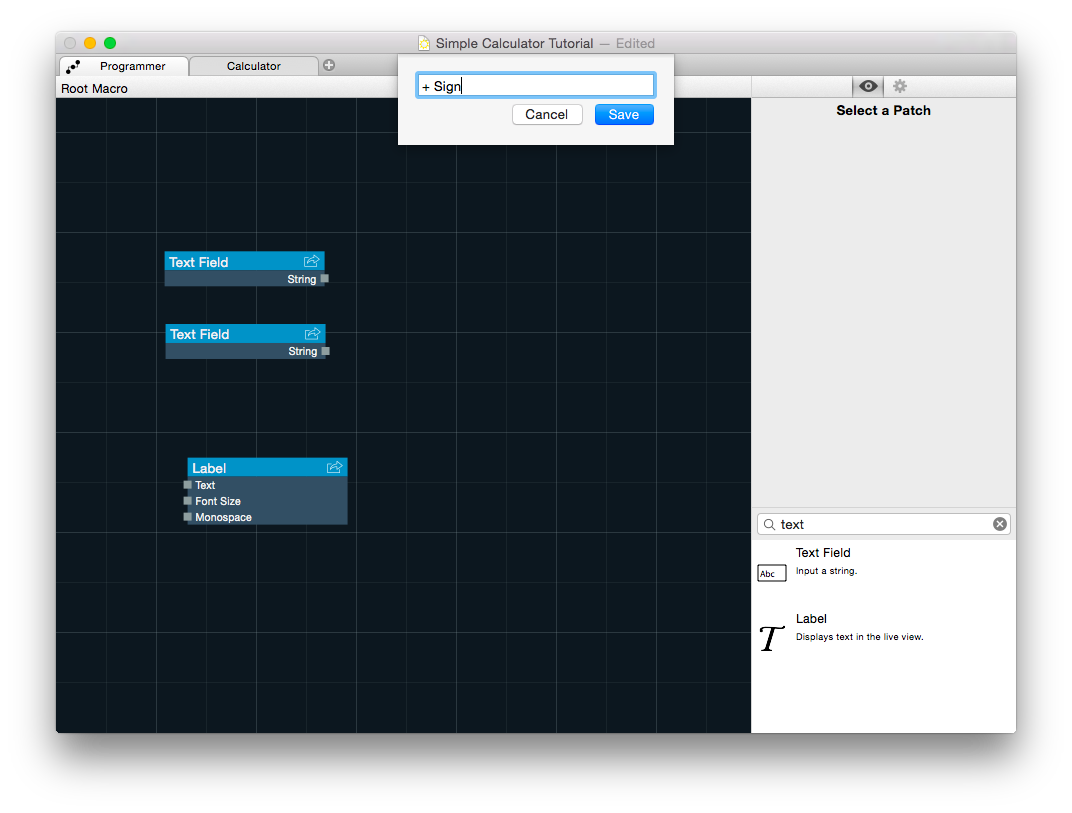Click the Abc Text Field library icon
Image resolution: width=1072 pixels, height=813 pixels.
click(x=772, y=573)
